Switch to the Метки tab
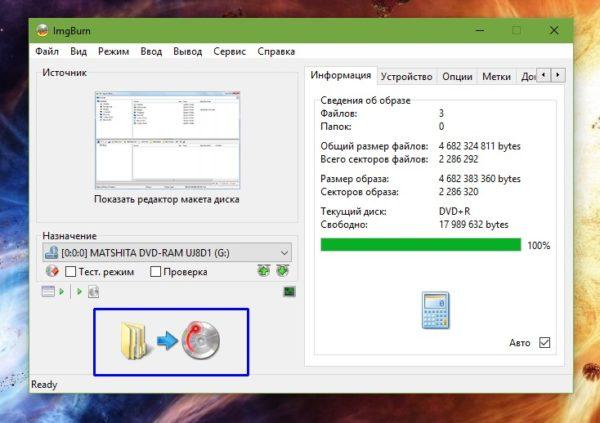Screen dimensions: 600x423 coord(496,77)
